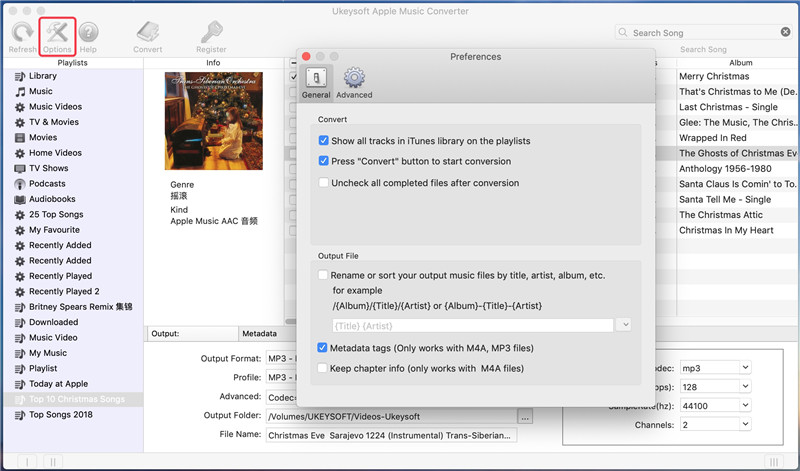Click the rename pattern text field
This screenshot has width=800, height=471.
click(x=472, y=325)
